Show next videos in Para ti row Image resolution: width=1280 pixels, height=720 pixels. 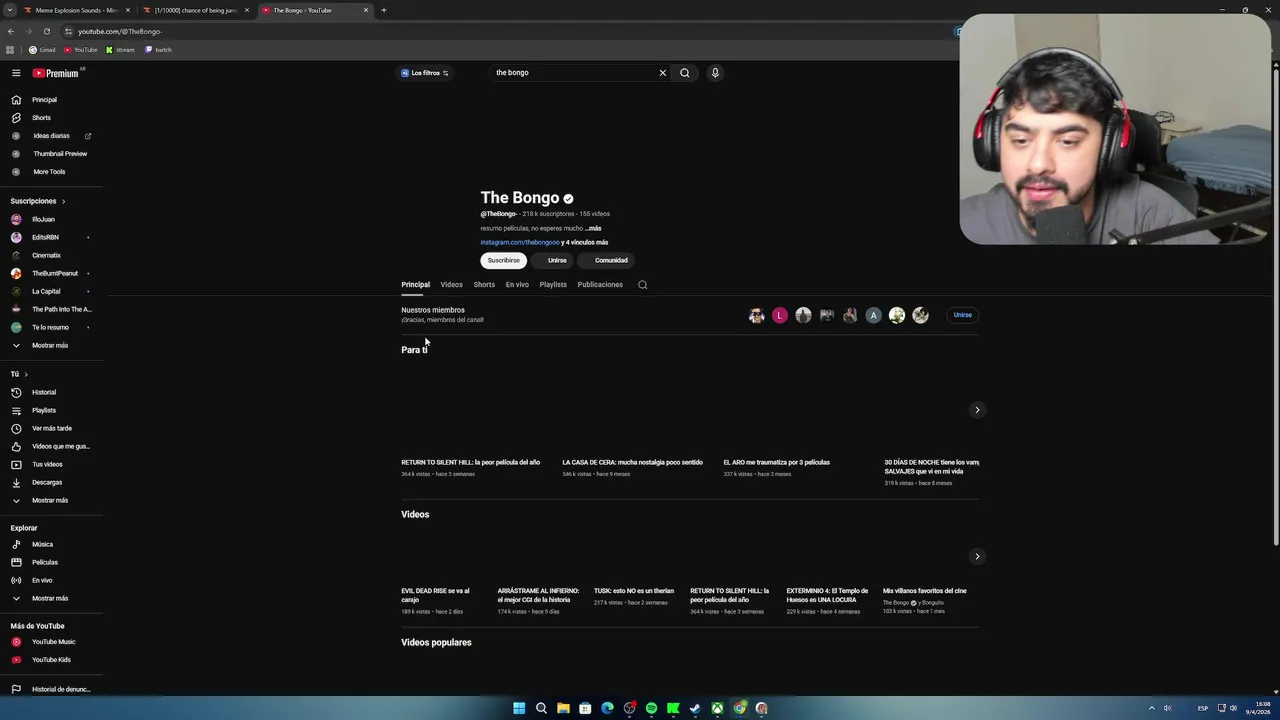[977, 410]
